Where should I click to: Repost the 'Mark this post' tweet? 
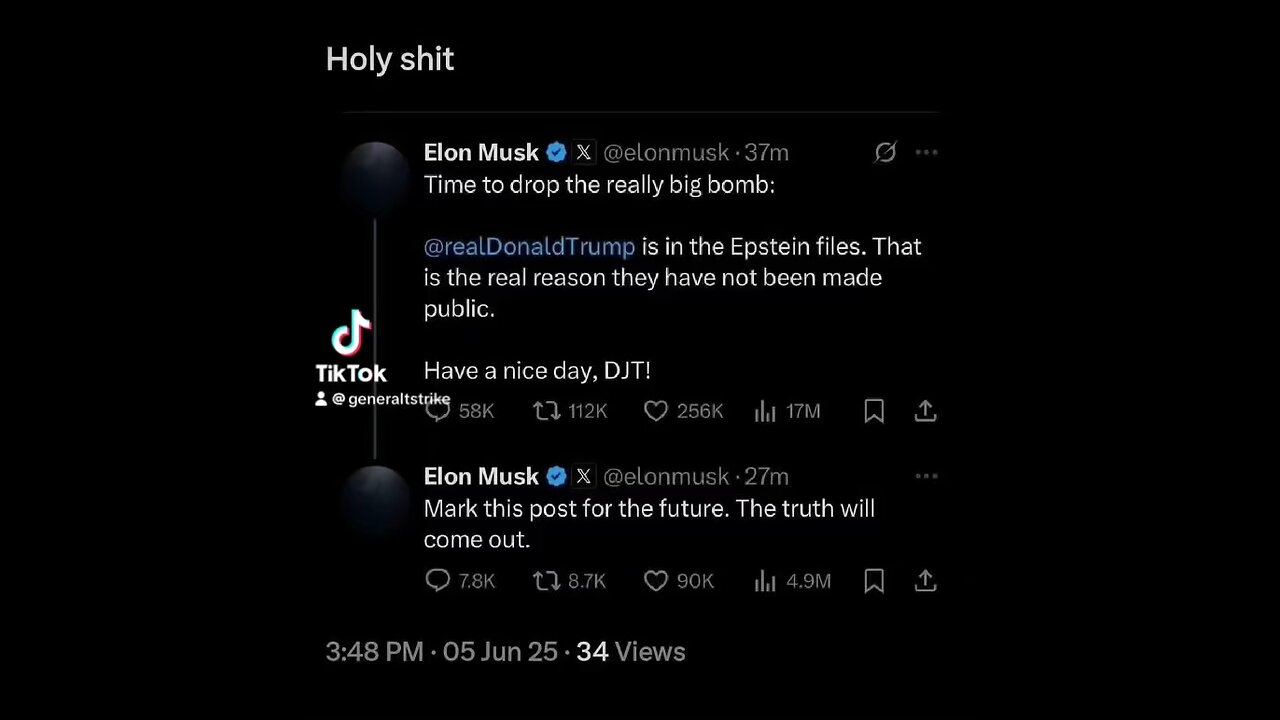pyautogui.click(x=546, y=580)
